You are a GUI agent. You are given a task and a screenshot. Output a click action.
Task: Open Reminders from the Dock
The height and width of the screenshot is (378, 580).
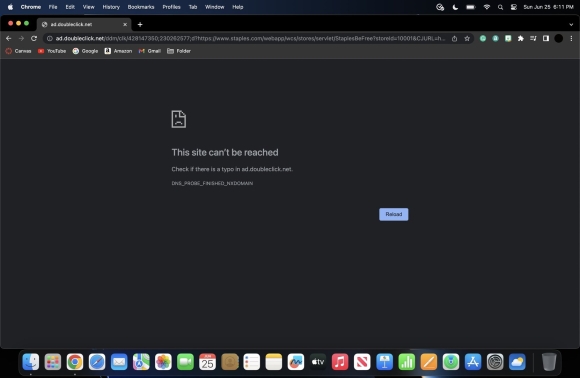click(252, 362)
